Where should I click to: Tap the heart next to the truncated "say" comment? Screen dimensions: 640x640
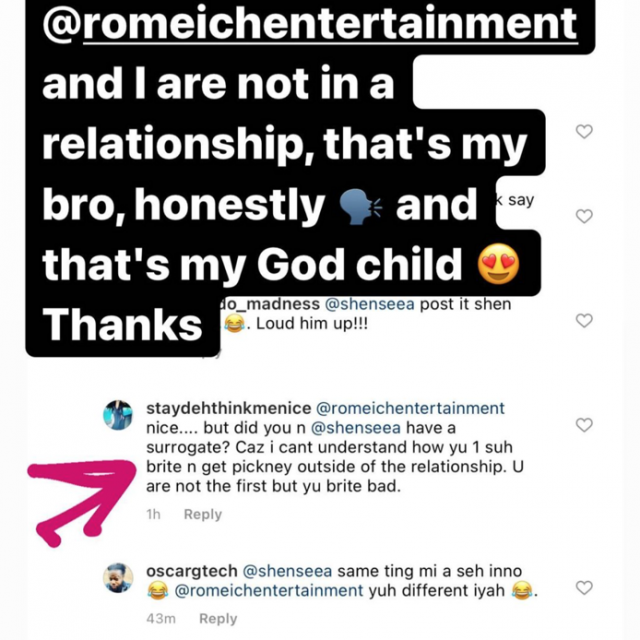pos(585,216)
